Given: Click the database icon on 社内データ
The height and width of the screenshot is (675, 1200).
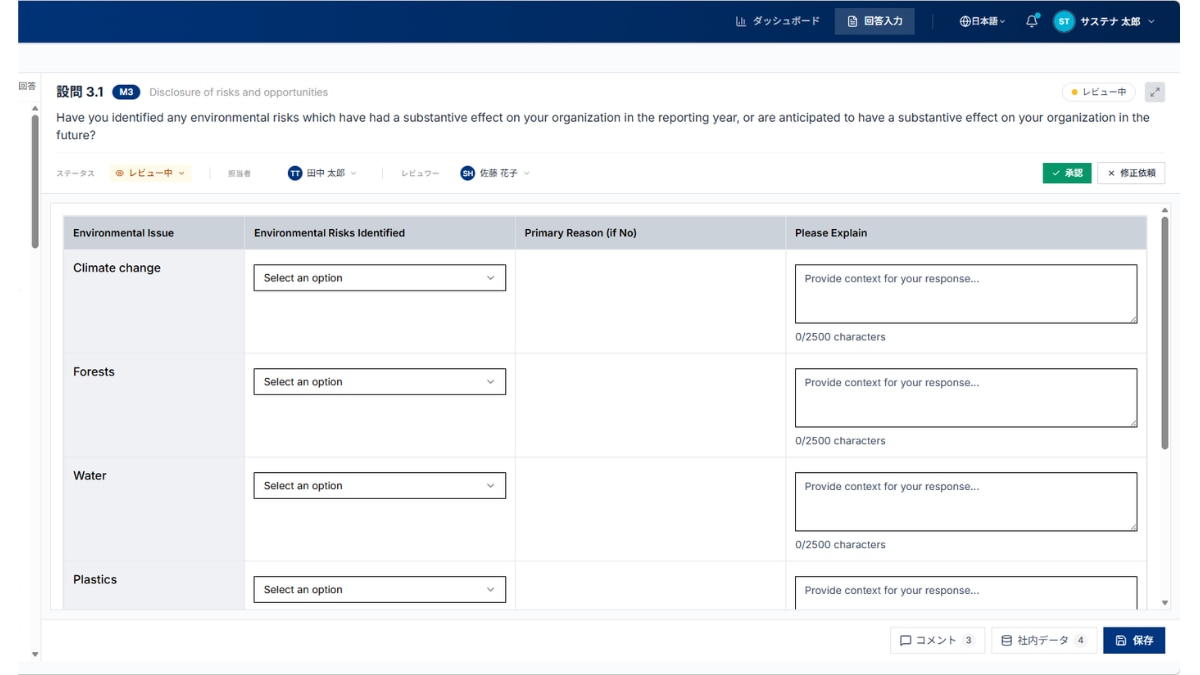Looking at the screenshot, I should click(1007, 640).
